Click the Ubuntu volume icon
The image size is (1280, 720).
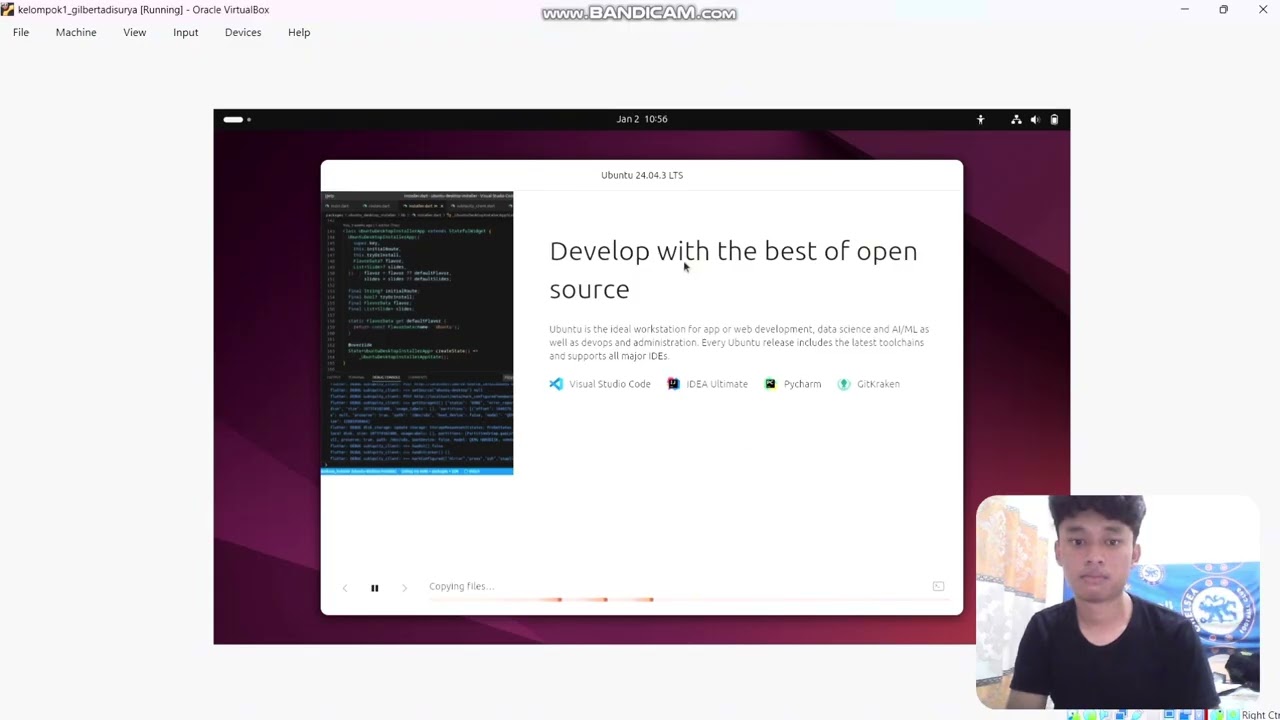(1035, 119)
